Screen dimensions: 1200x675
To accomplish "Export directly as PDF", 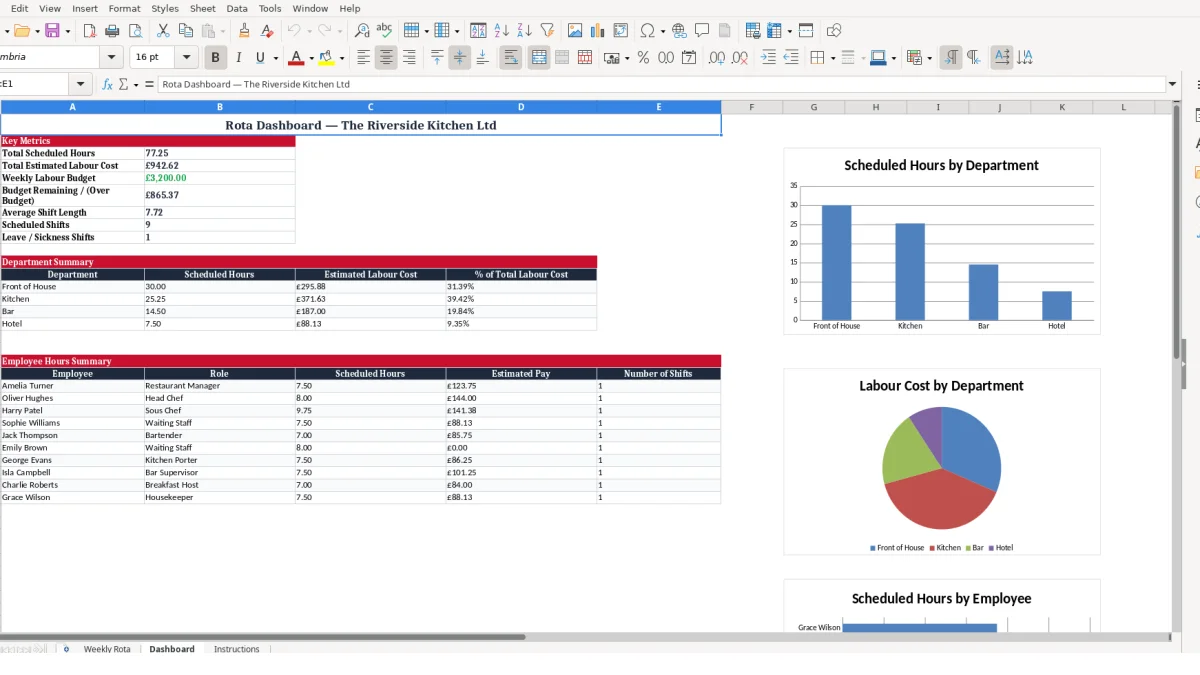I will point(90,31).
